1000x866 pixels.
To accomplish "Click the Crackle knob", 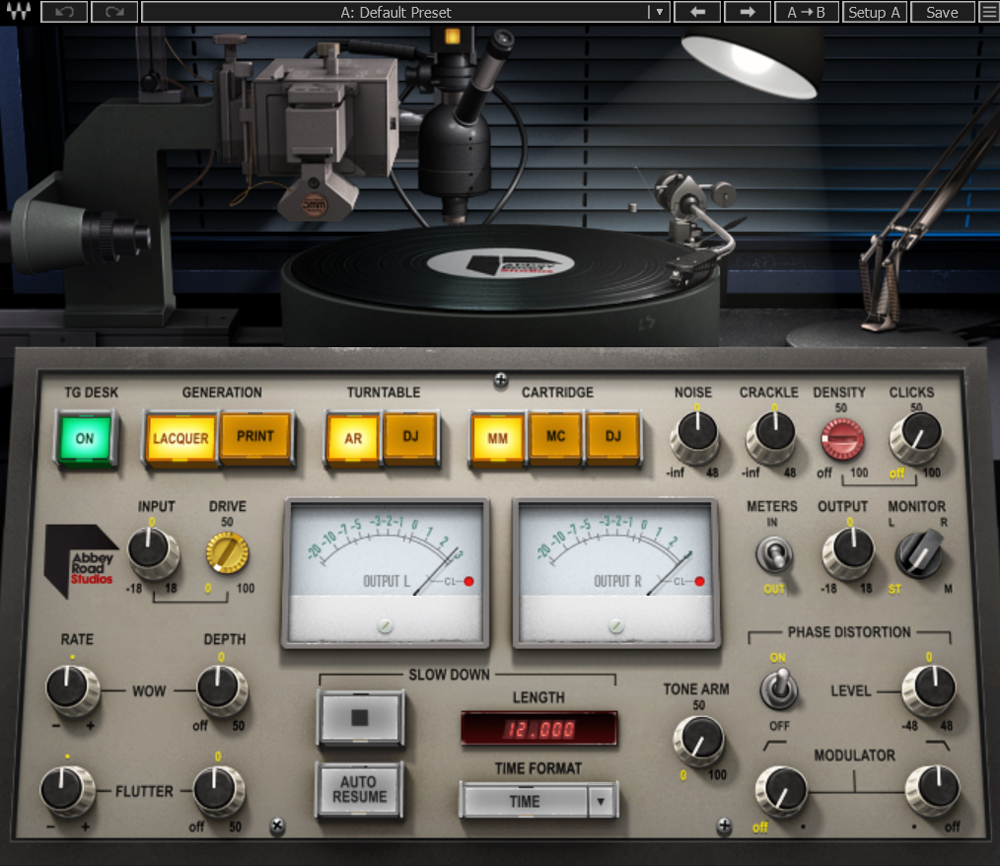I will pos(770,437).
